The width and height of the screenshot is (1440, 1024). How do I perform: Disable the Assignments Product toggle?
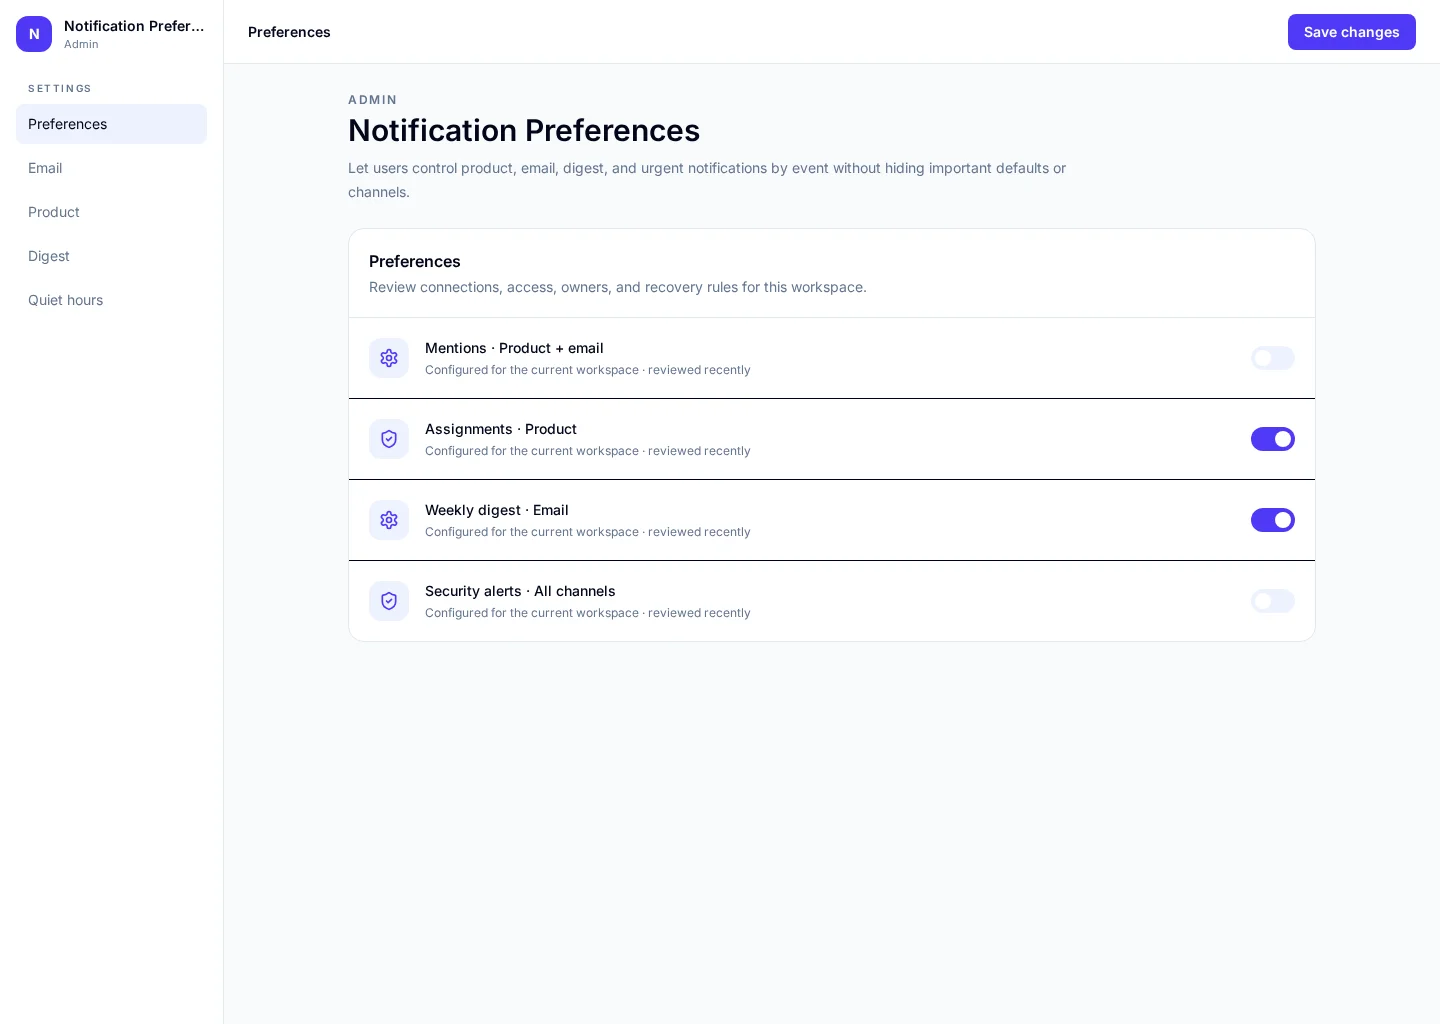pos(1273,439)
